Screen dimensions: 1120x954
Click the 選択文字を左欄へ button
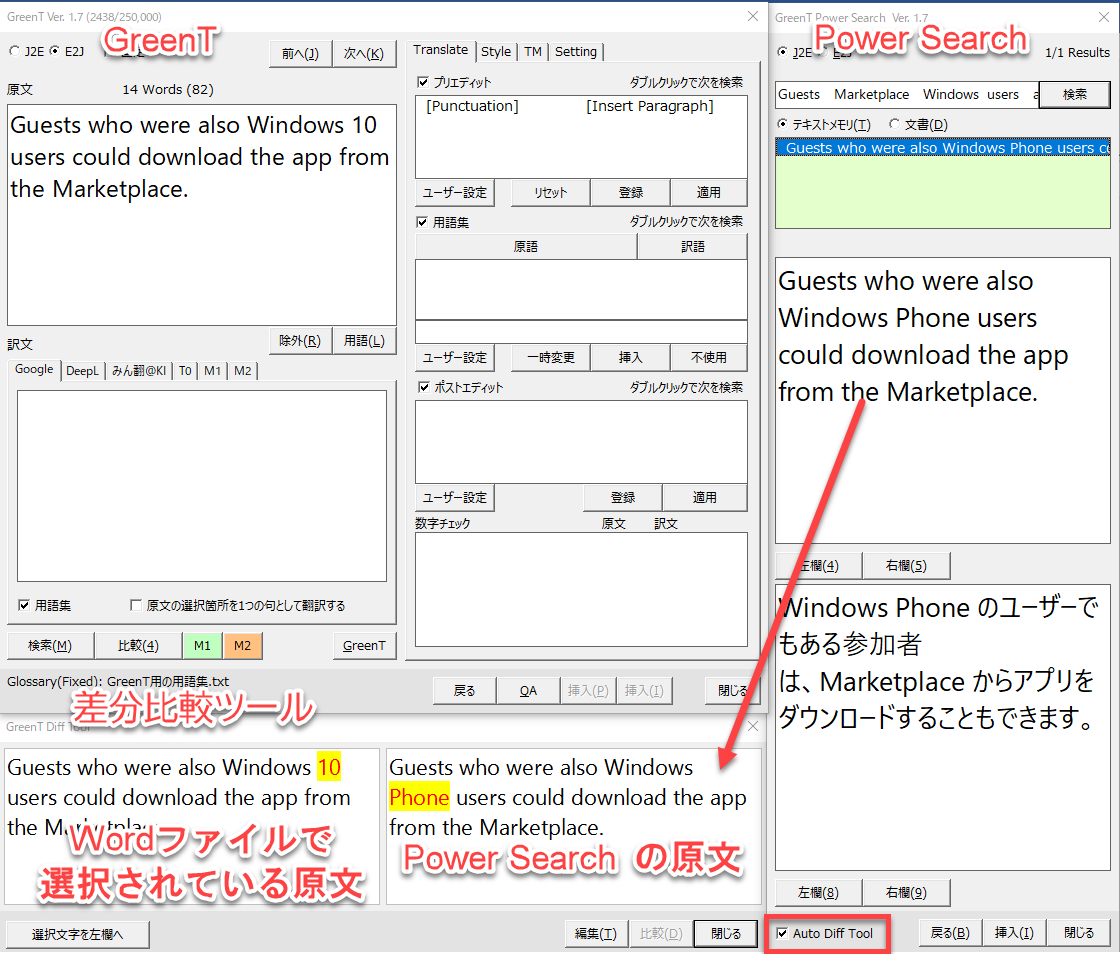pyautogui.click(x=77, y=935)
